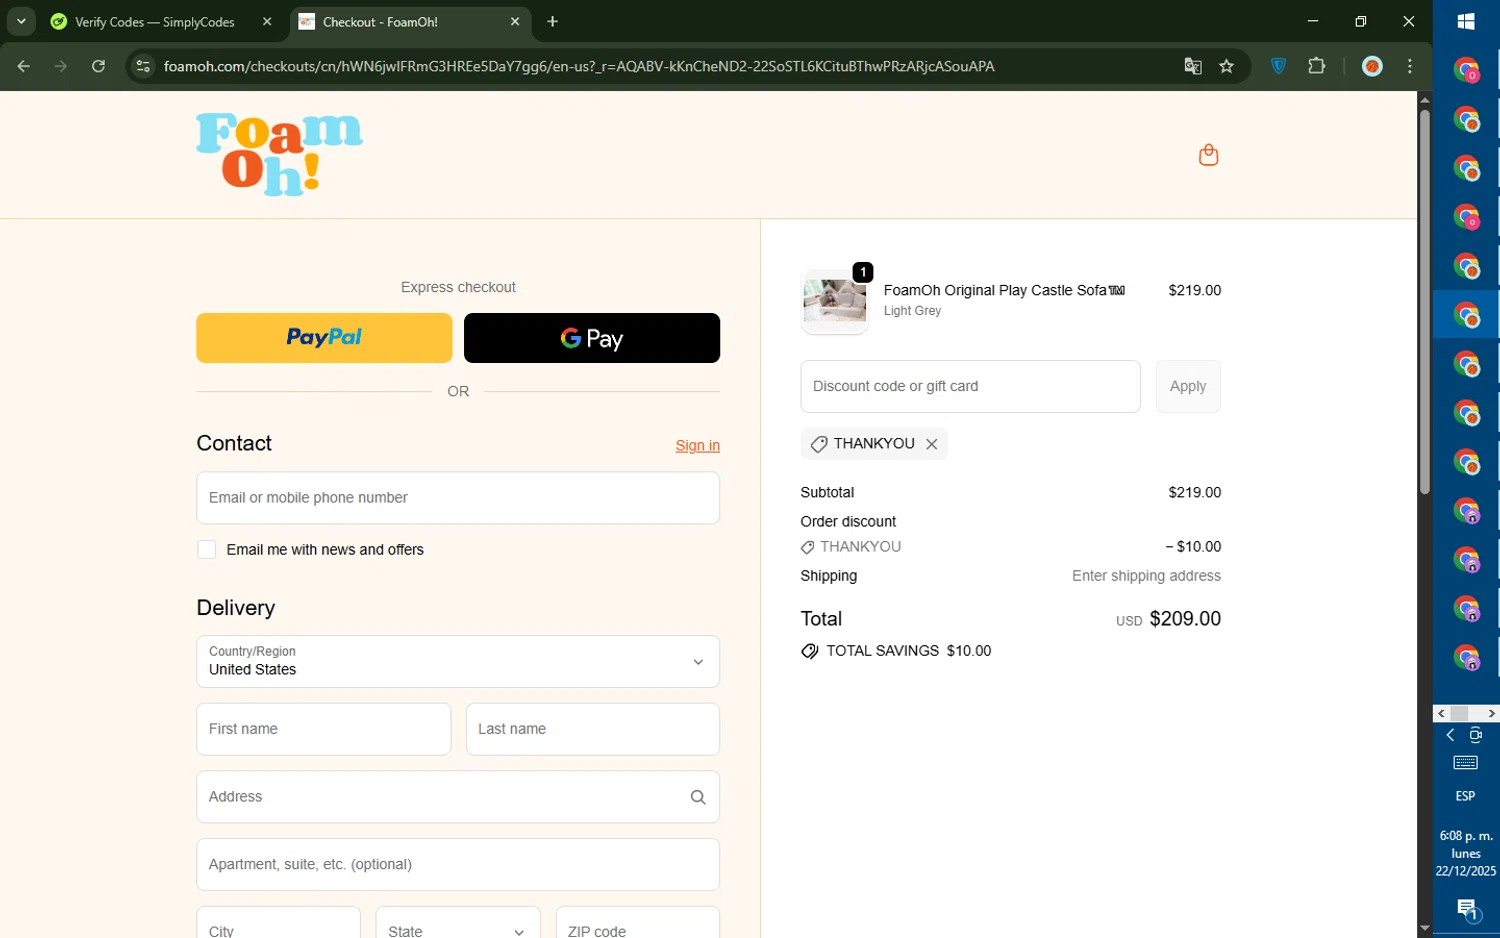Open the taskbar clock and date
1500x938 pixels.
(1466, 853)
